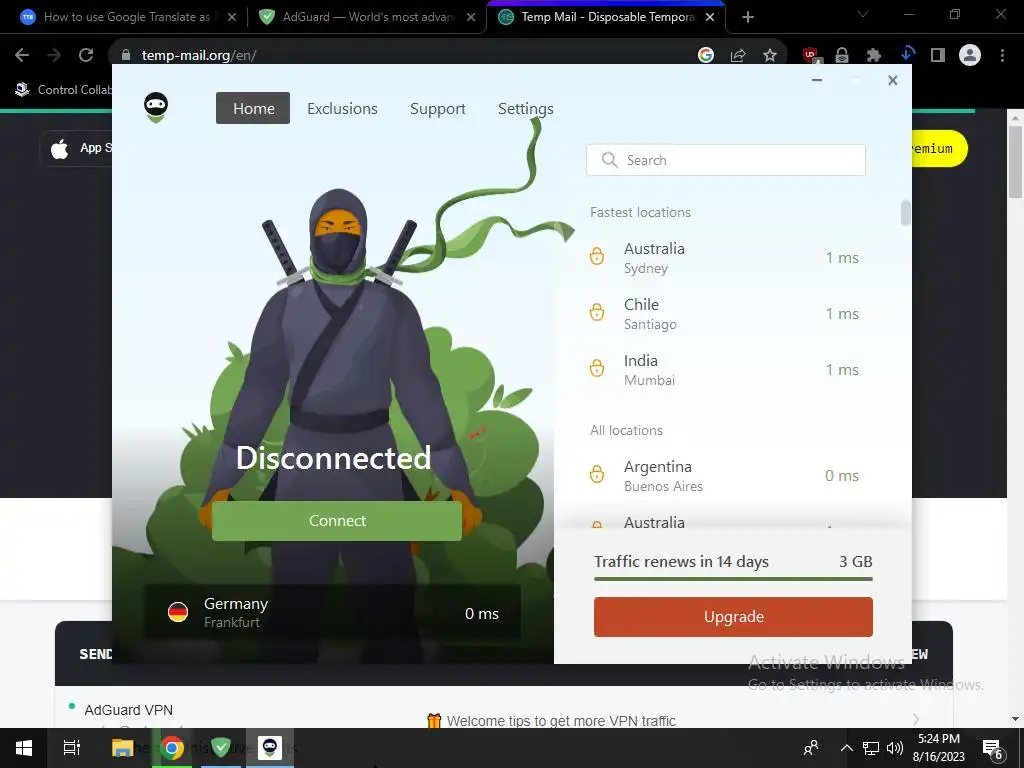This screenshot has width=1024, height=768.
Task: Switch to the AdGuard browser tab
Action: 366,17
